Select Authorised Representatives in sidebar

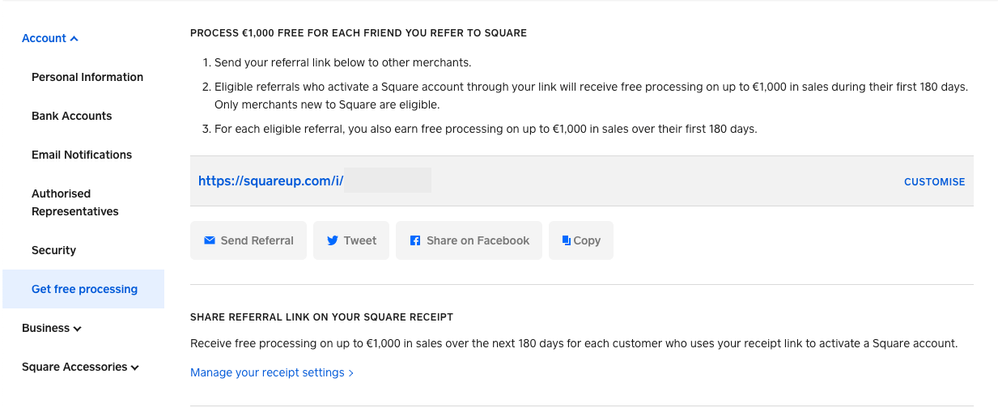(x=75, y=203)
